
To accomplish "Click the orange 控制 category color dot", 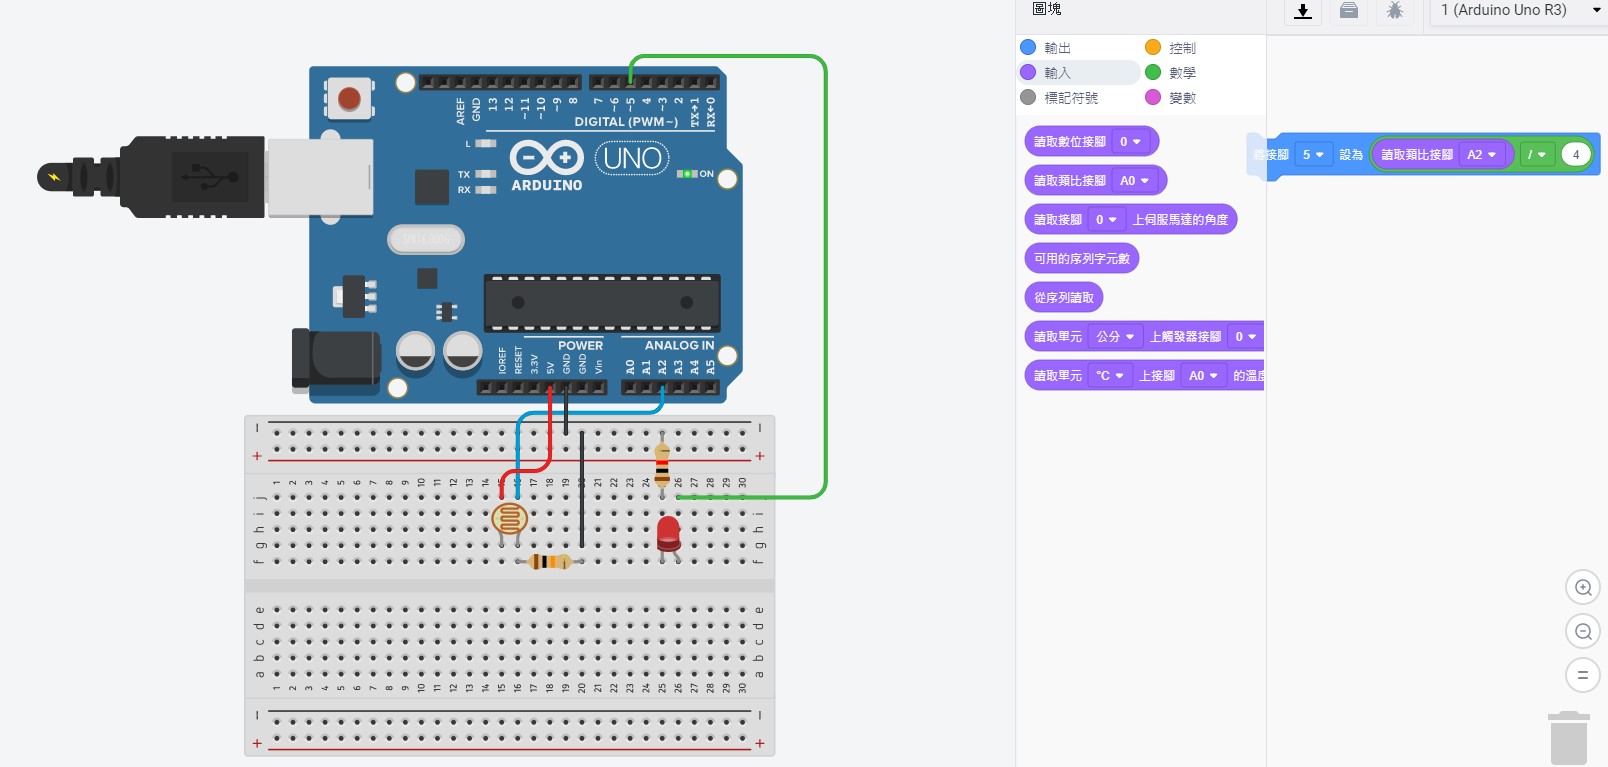I will click(x=1153, y=48).
